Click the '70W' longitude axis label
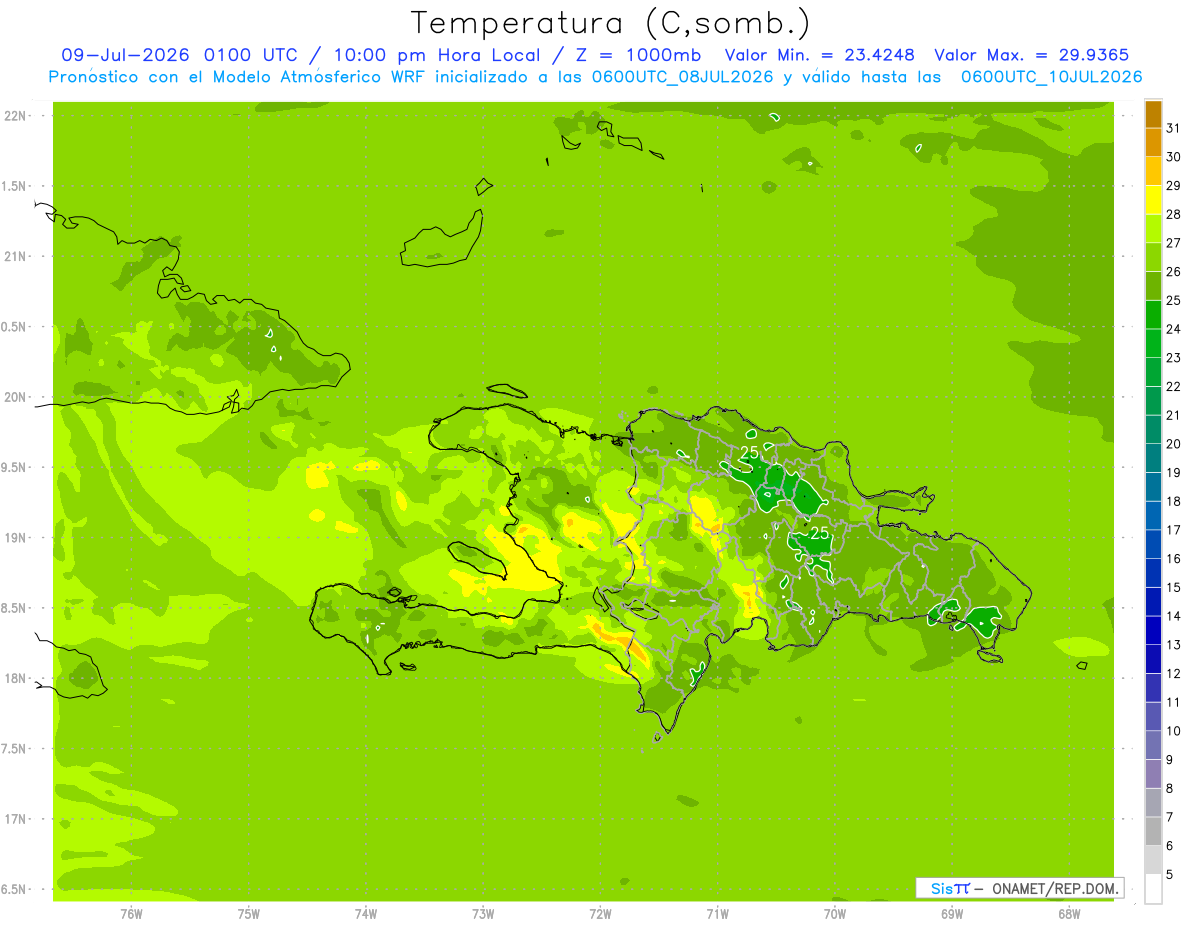1200x927 pixels. pos(835,914)
